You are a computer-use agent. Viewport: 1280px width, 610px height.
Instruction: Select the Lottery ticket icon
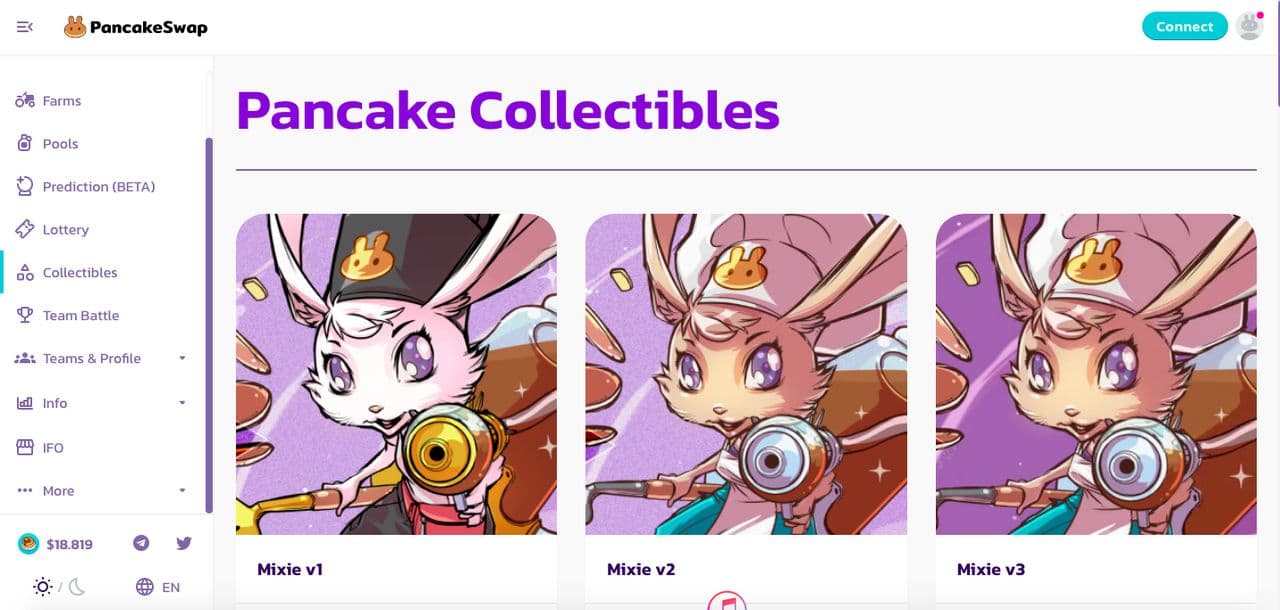(25, 229)
